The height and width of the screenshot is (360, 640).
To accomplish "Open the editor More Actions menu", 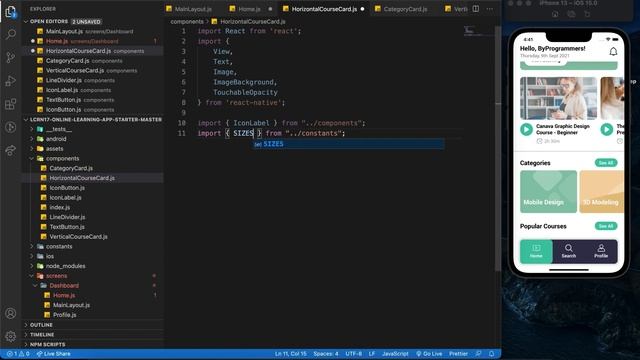I will [490, 9].
